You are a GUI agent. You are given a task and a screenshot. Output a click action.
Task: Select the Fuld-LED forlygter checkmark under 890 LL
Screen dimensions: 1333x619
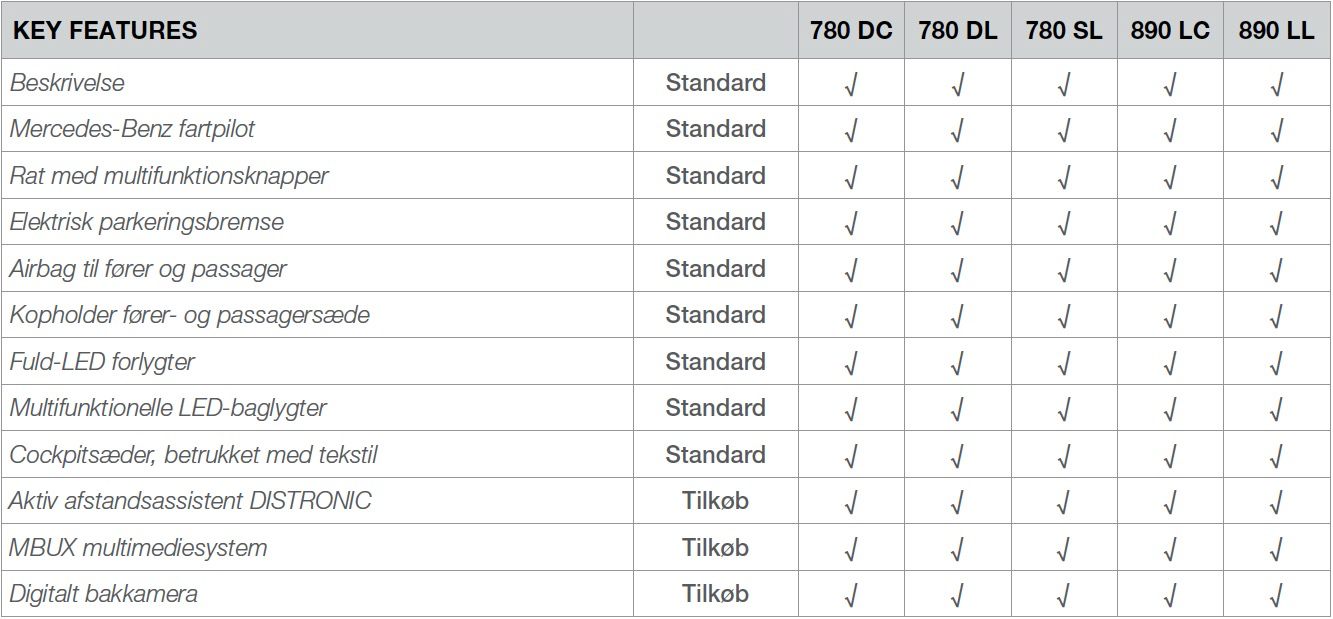[1276, 363]
